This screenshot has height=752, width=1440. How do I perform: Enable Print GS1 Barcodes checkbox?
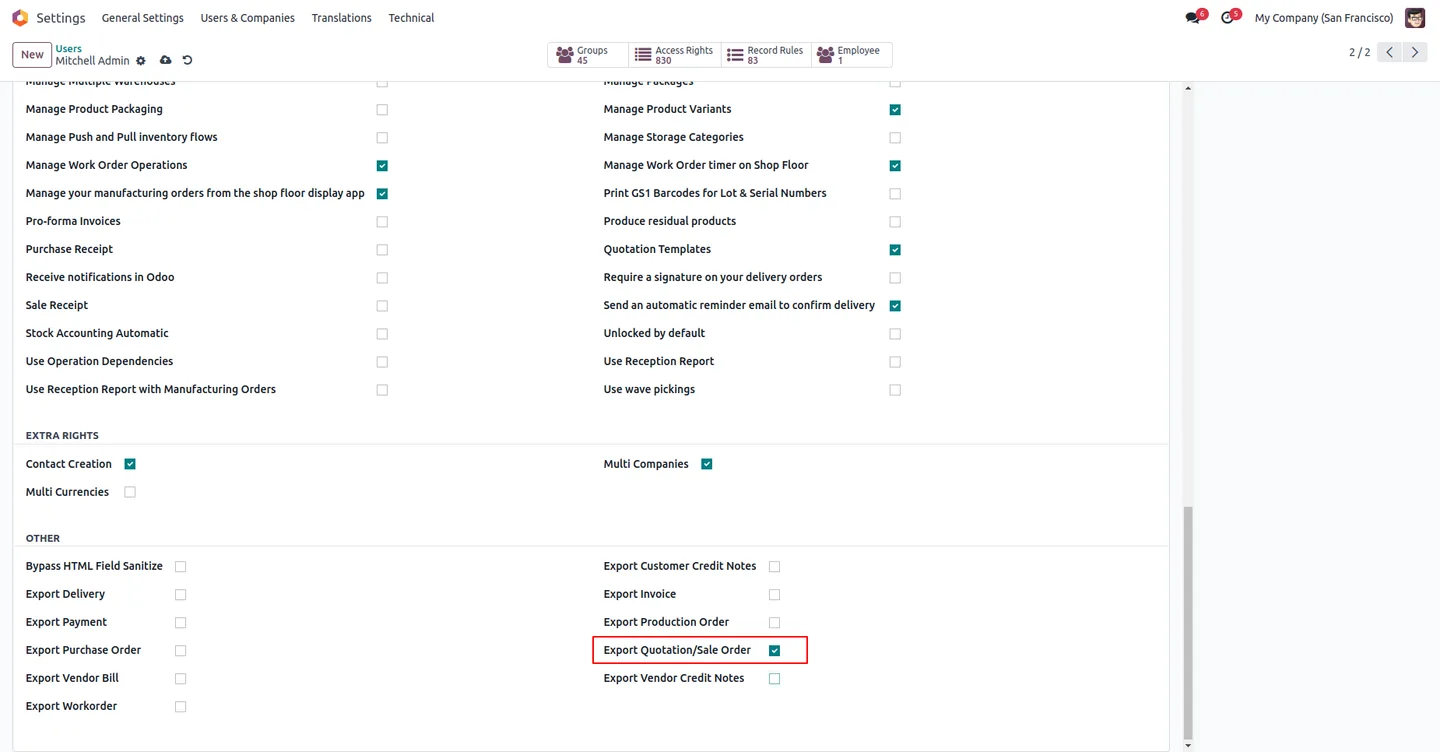click(x=895, y=194)
